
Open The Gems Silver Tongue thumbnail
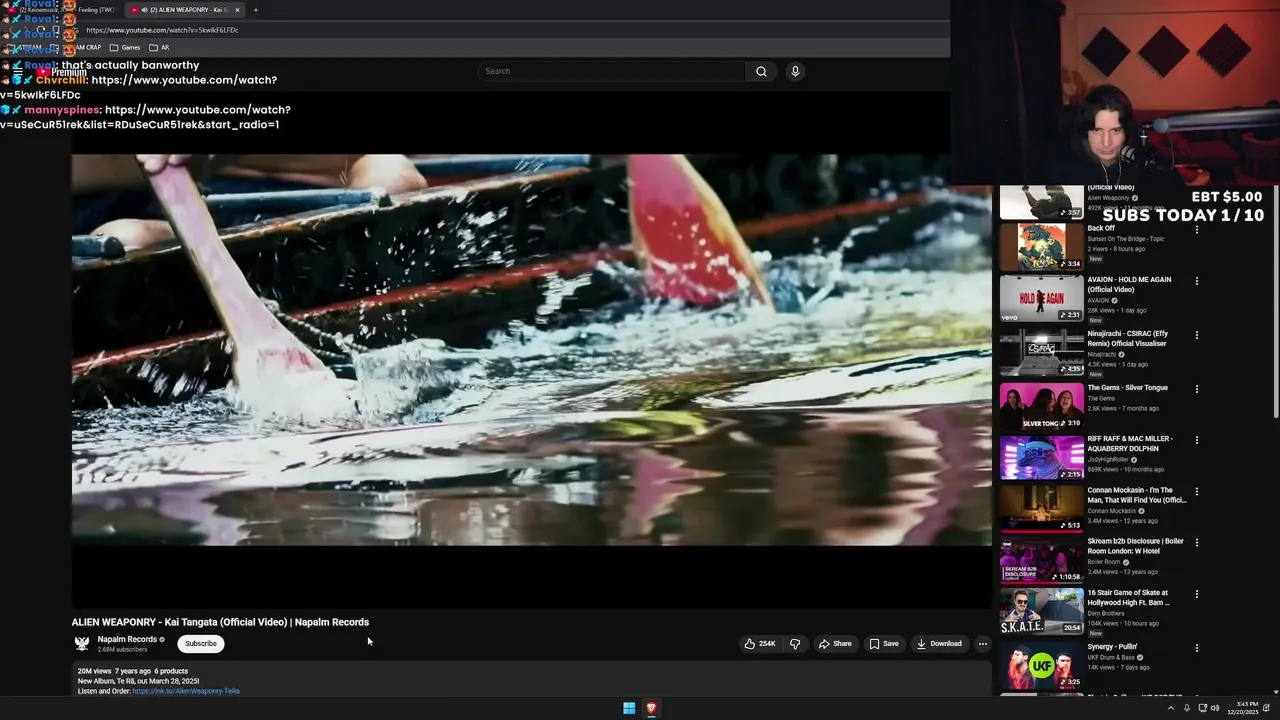(x=1042, y=406)
